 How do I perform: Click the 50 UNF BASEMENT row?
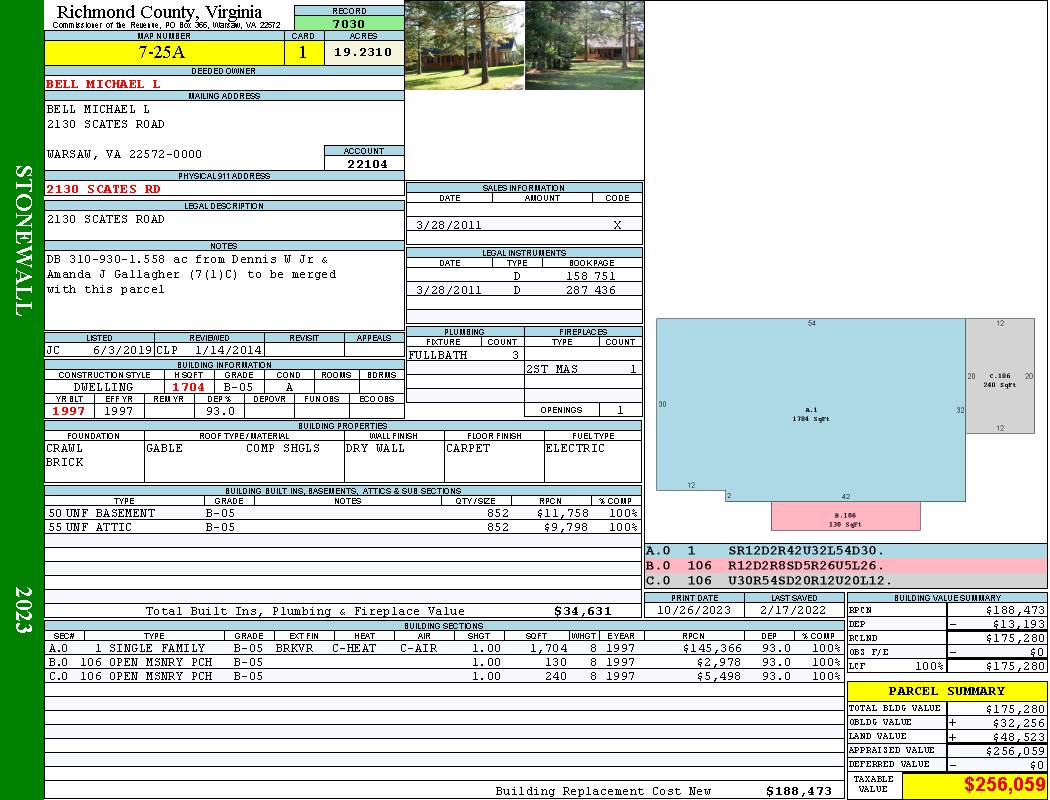coord(343,513)
